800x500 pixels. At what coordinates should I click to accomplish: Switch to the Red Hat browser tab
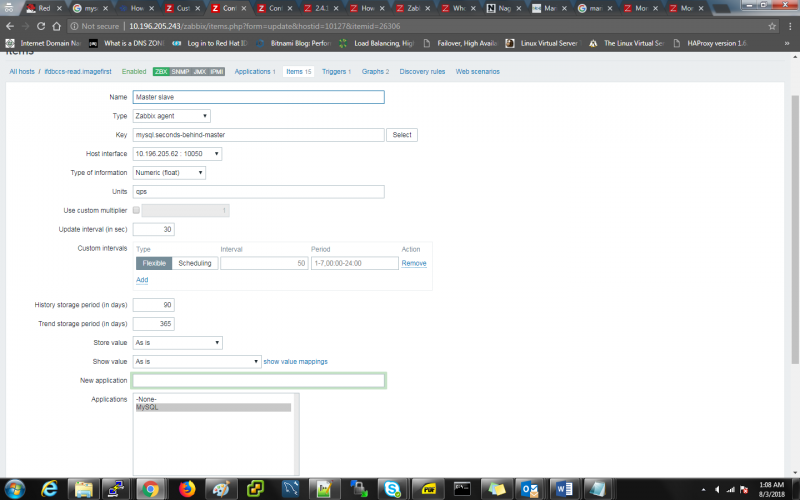(44, 8)
